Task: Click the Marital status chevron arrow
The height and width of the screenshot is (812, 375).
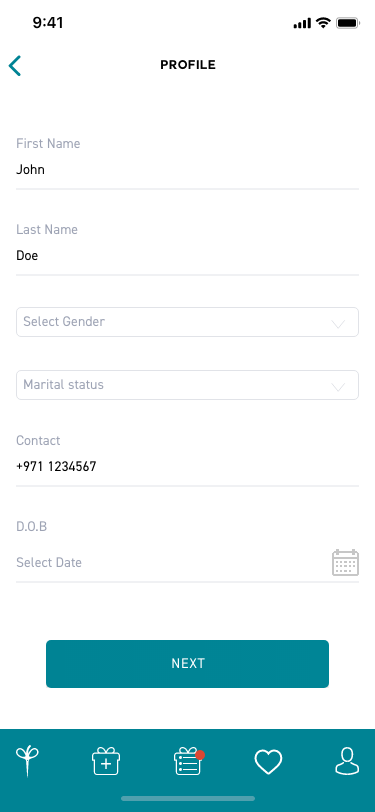Action: (338, 387)
